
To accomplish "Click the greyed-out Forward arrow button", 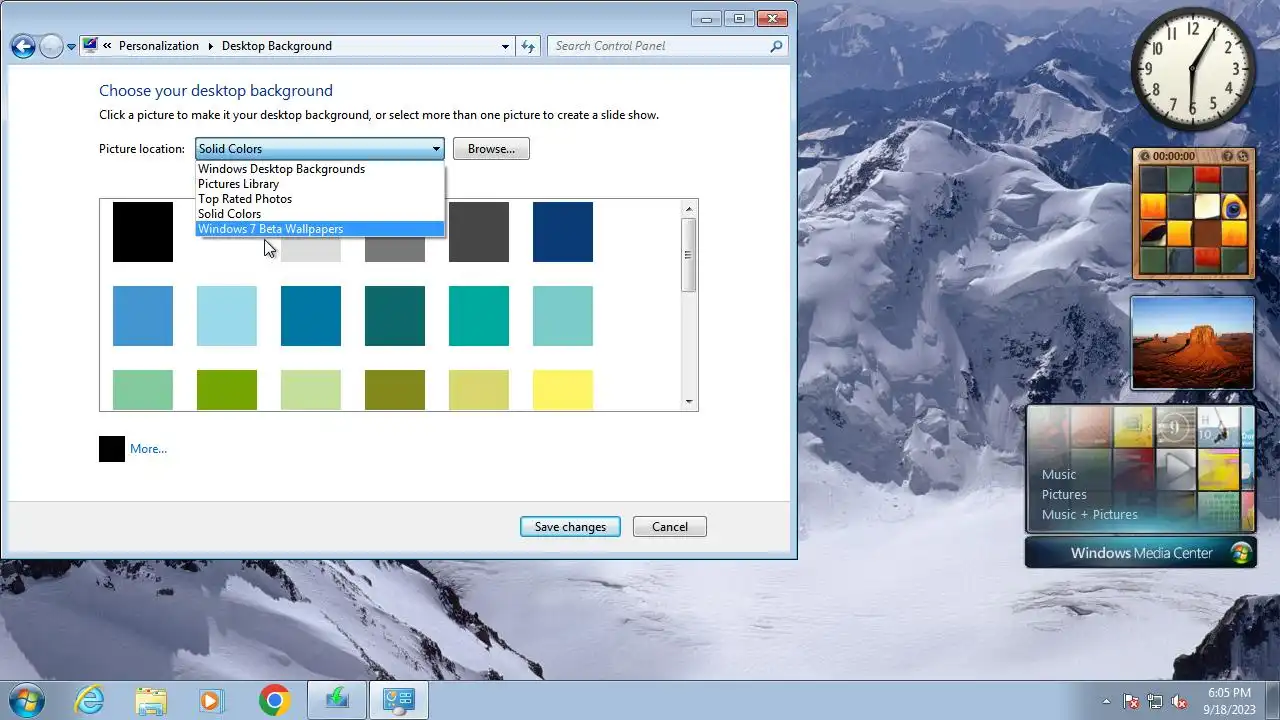I will tap(51, 46).
